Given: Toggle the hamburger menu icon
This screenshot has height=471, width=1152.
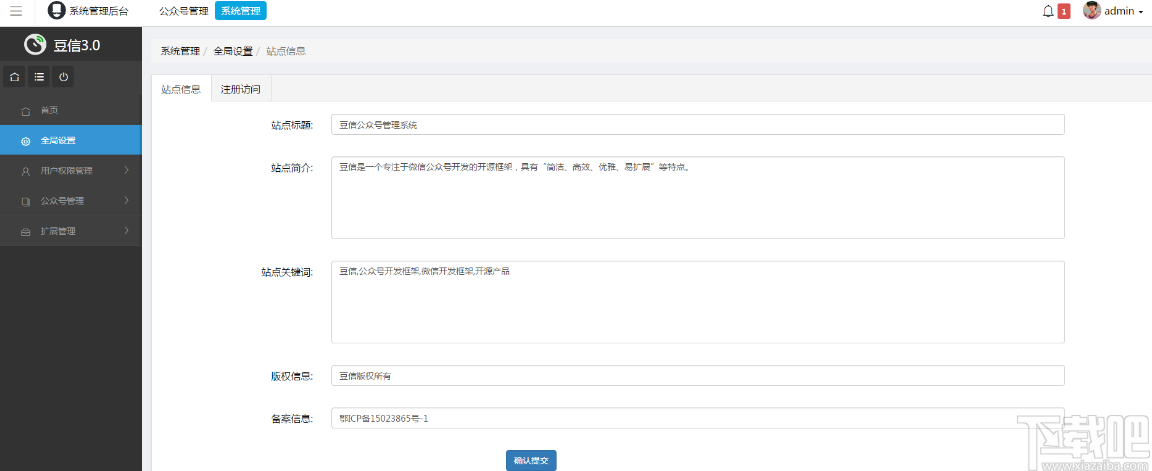Looking at the screenshot, I should pos(16,11).
